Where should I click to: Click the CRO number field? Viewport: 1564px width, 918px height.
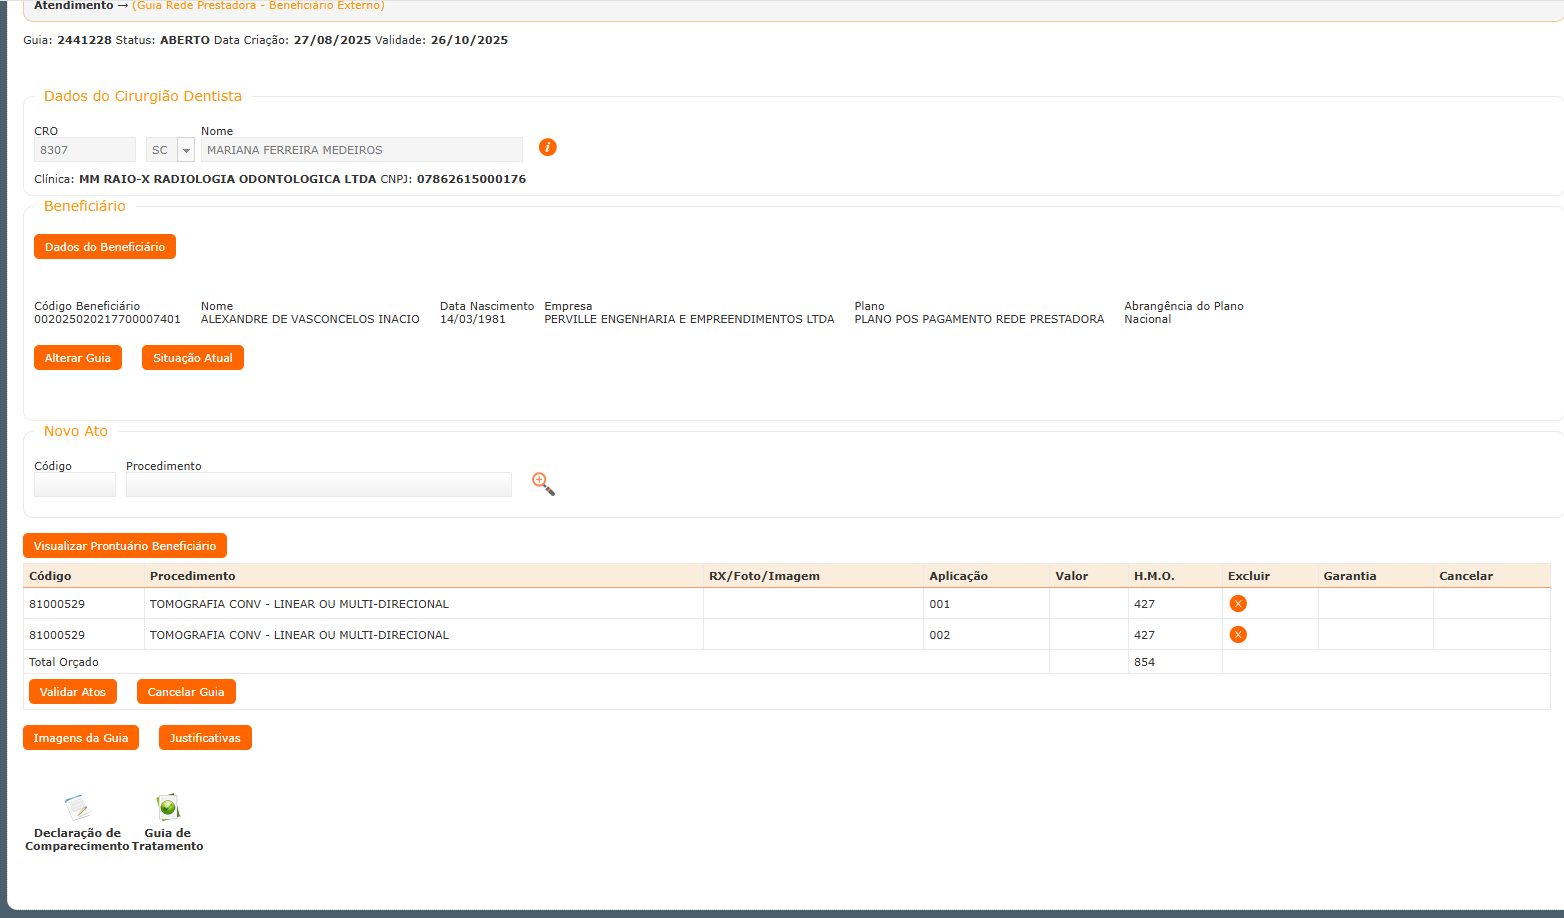85,150
